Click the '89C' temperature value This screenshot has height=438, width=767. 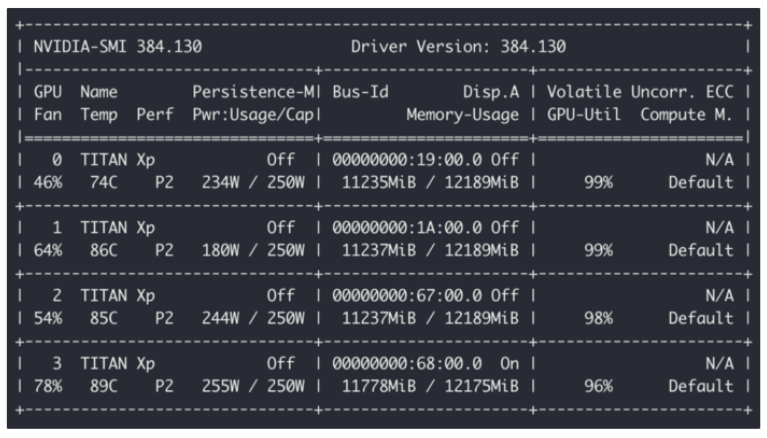[x=104, y=387]
